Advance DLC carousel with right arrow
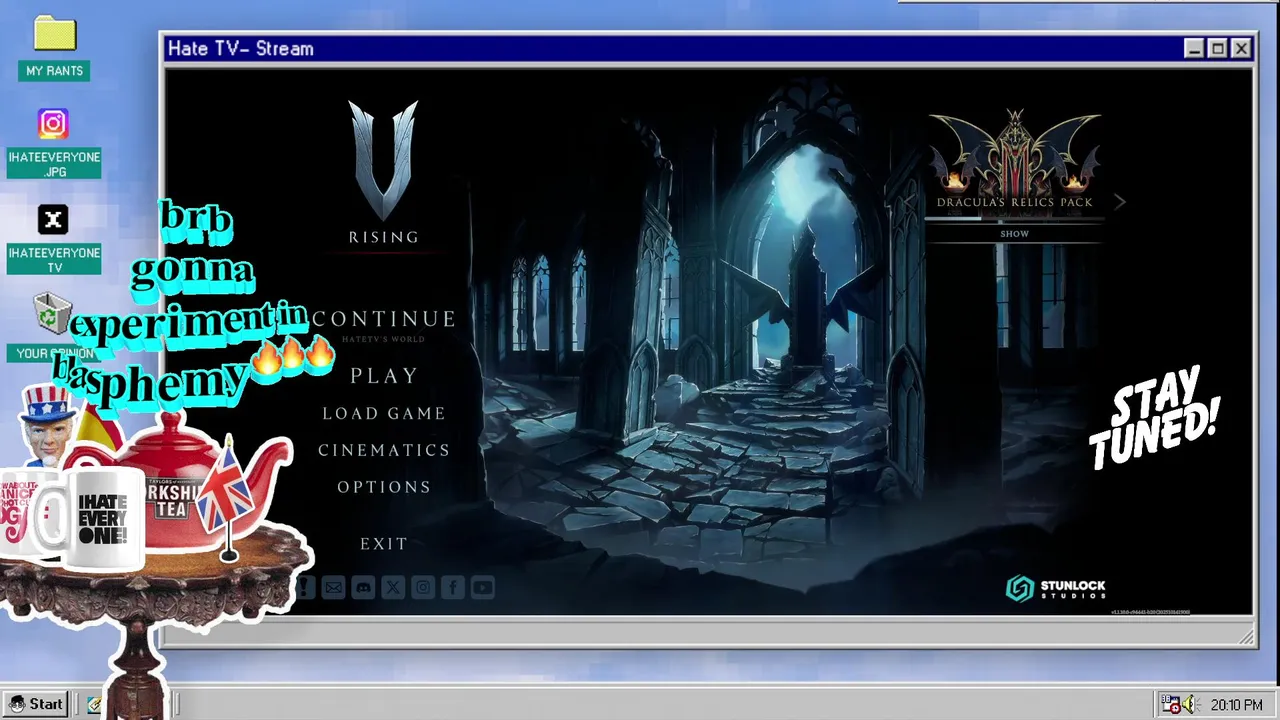The image size is (1280, 720). point(1120,202)
